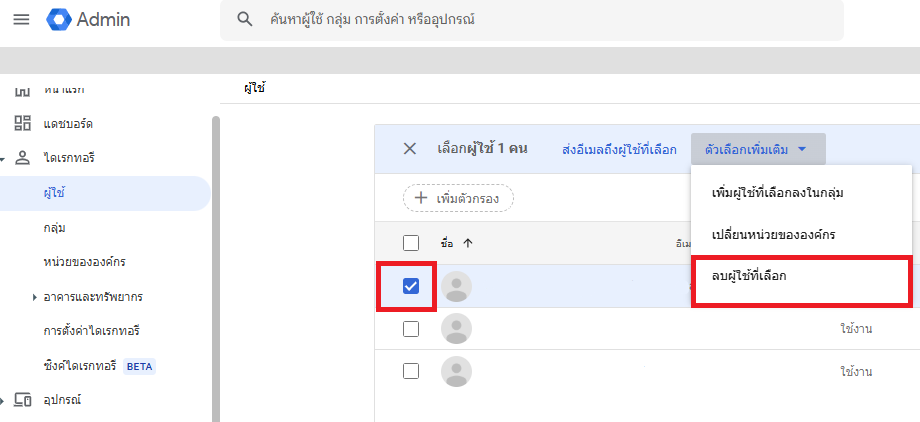Click the Directory person icon
Screen dimensions: 920x422
point(22,158)
